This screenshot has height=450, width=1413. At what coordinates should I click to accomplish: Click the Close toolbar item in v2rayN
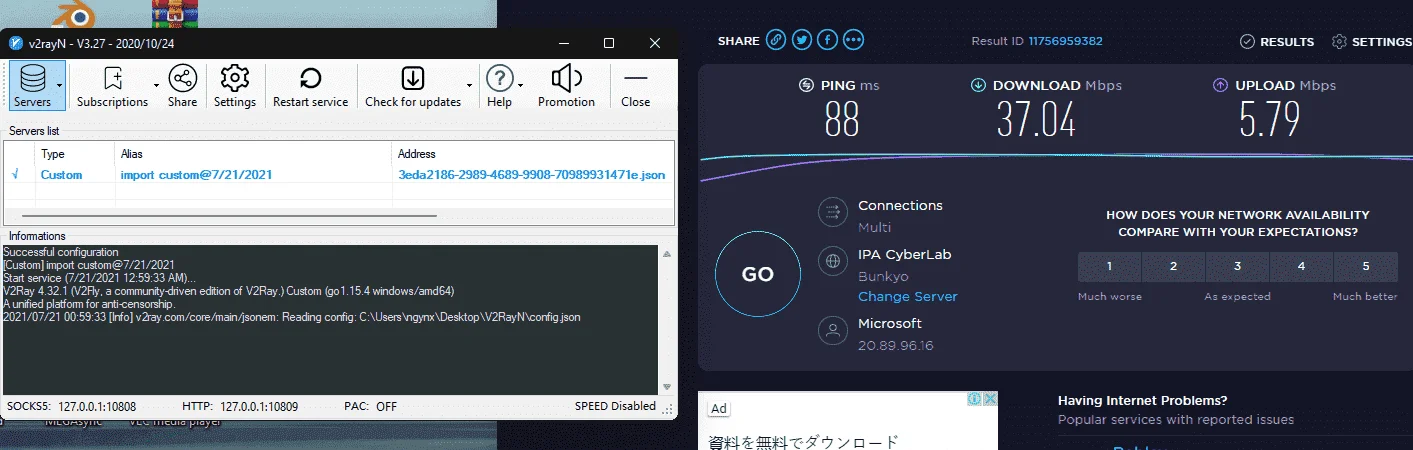[x=635, y=85]
